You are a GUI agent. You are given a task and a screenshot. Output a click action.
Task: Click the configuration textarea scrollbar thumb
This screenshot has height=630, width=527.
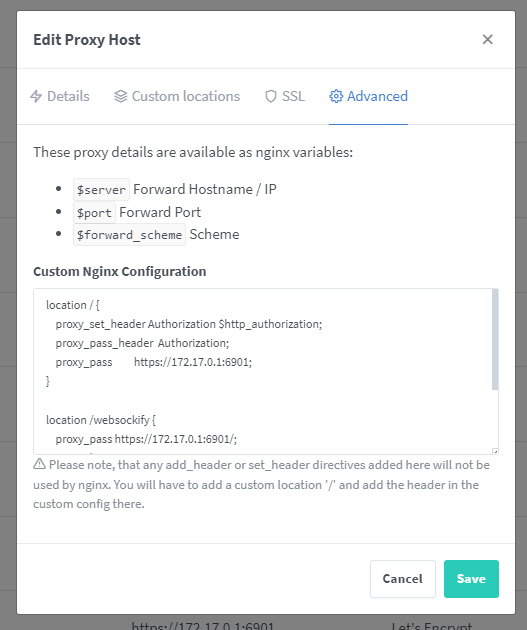pos(495,340)
